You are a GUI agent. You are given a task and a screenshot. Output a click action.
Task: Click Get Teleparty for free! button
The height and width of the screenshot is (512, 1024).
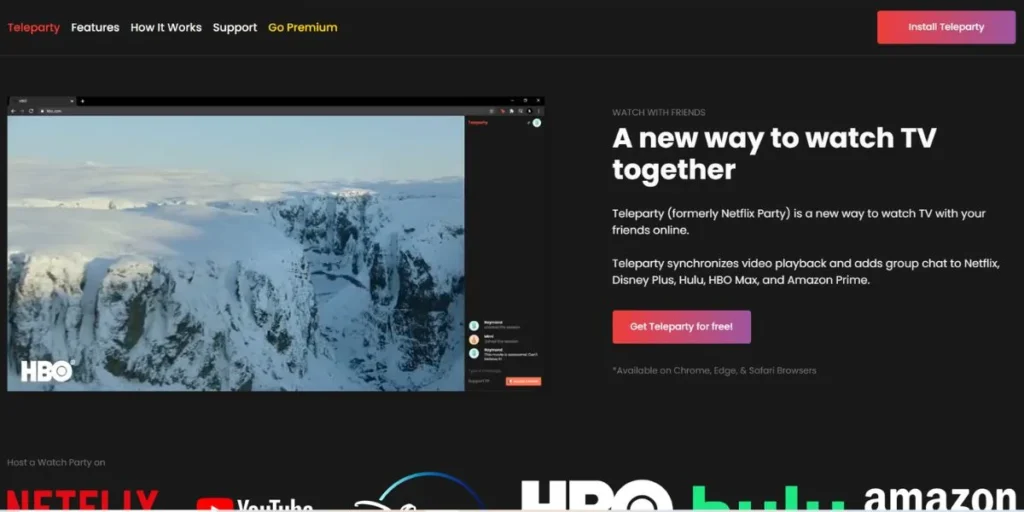[681, 327]
